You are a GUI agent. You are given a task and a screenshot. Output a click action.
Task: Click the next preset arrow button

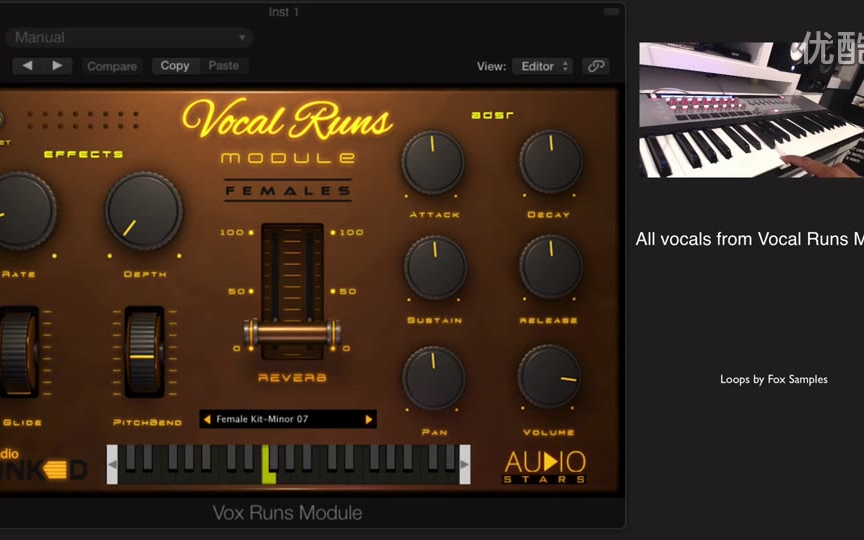(x=57, y=66)
